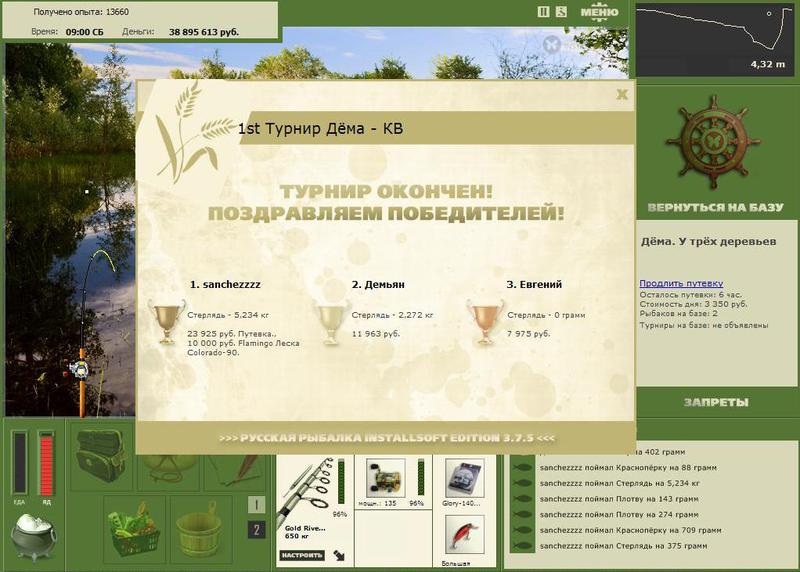
Task: Close the tournament results dialog
Action: [622, 94]
